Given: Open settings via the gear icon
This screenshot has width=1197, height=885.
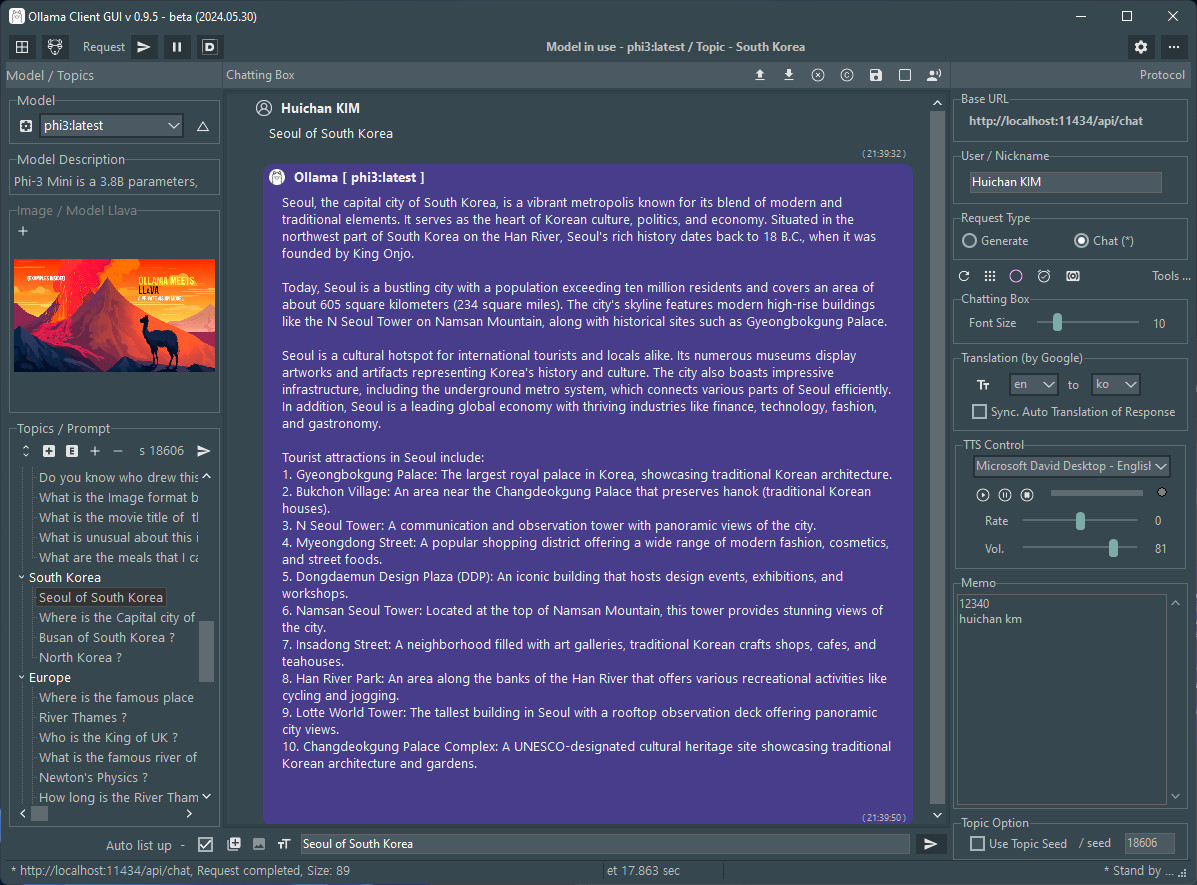Looking at the screenshot, I should coord(1141,47).
